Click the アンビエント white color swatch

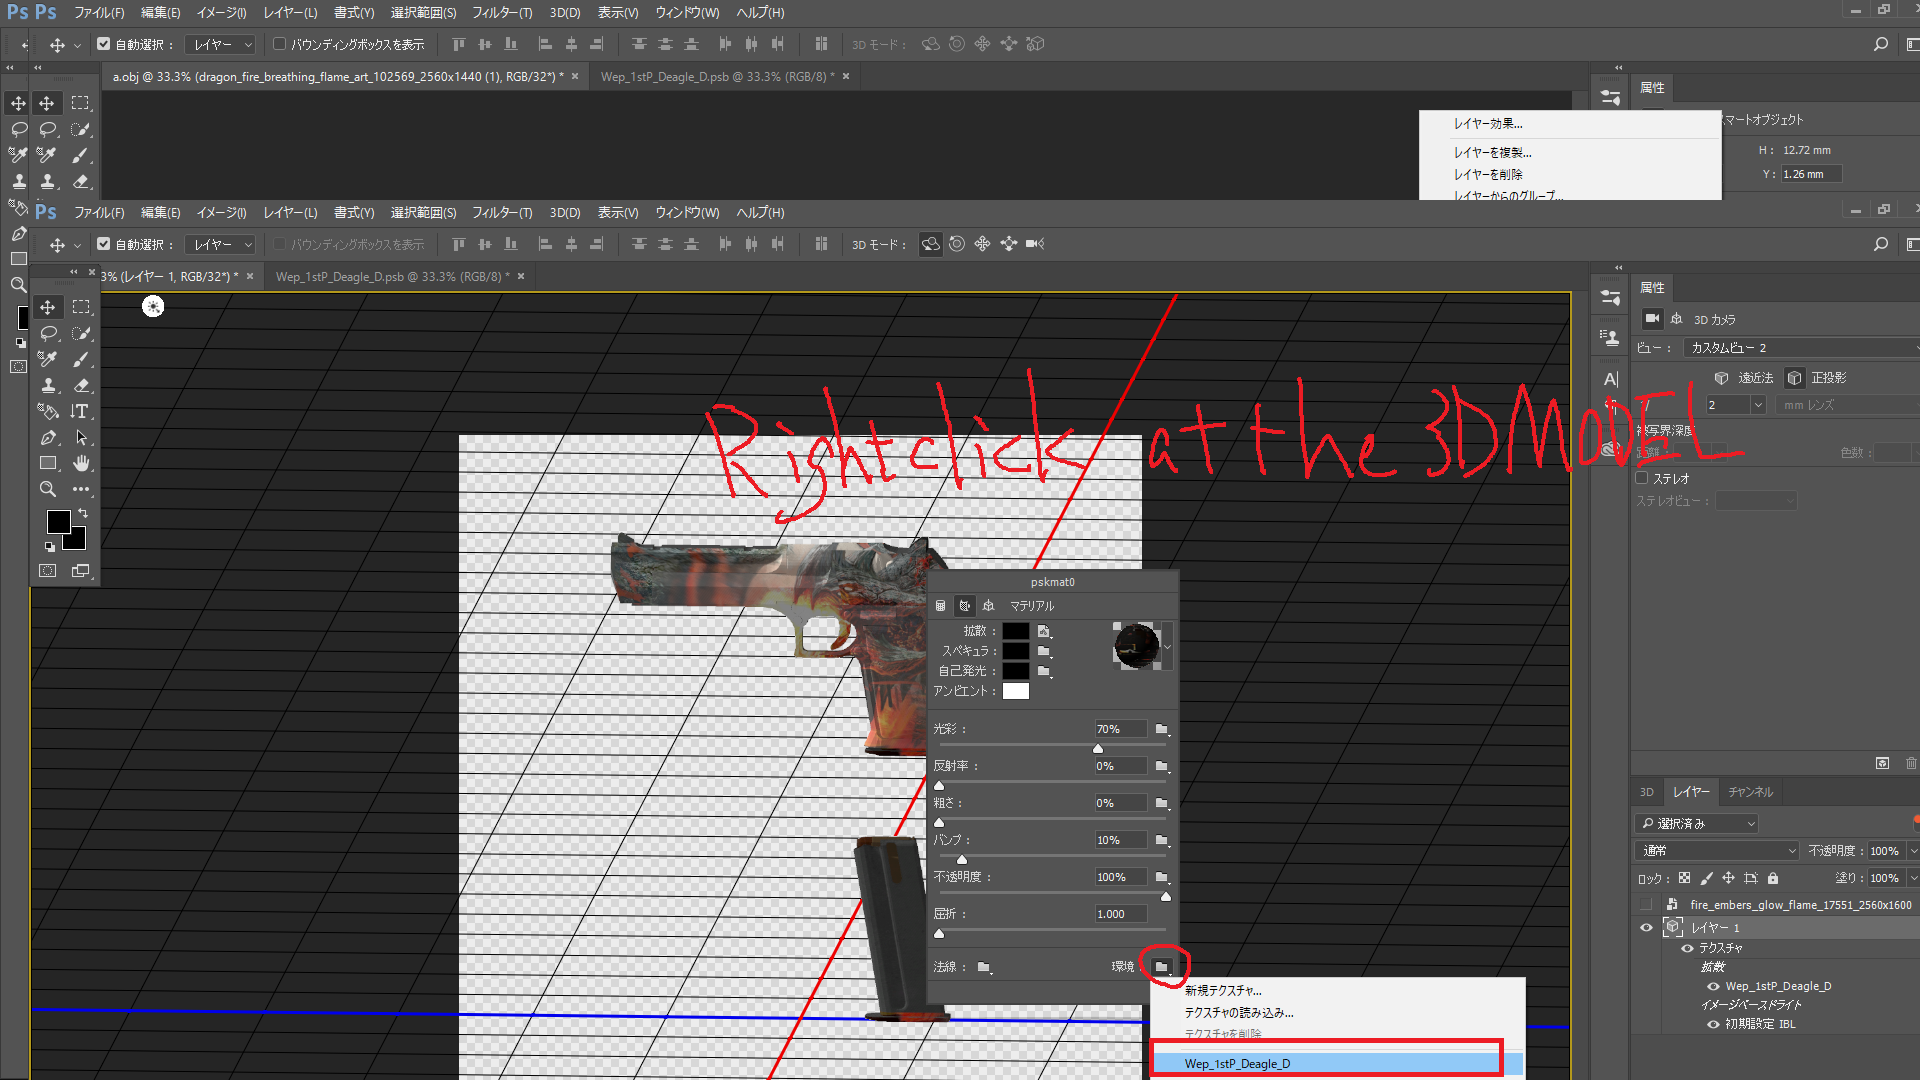tap(1015, 691)
